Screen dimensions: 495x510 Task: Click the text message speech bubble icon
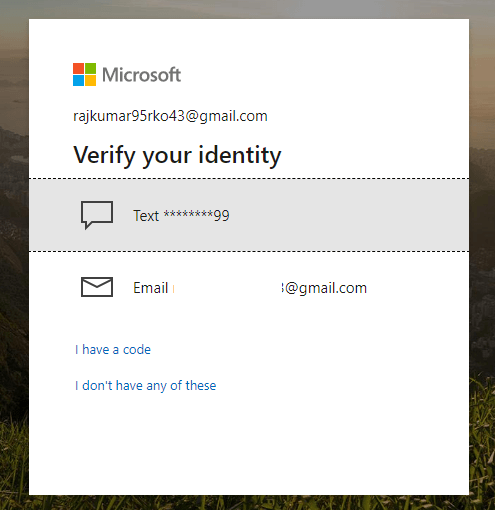(x=97, y=215)
